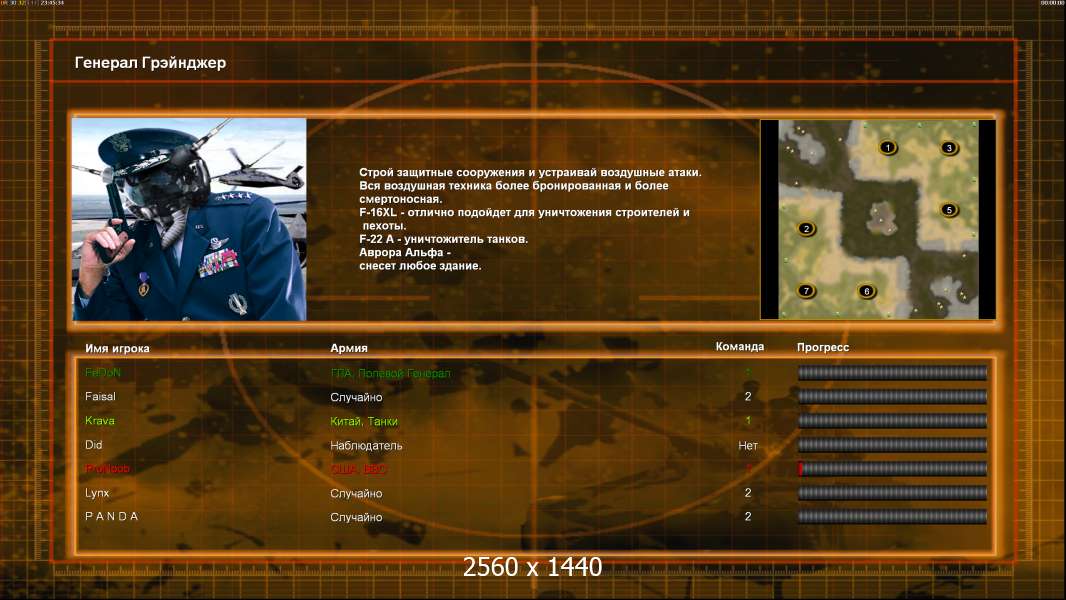Select the red 'ProNoob' player name

point(107,469)
